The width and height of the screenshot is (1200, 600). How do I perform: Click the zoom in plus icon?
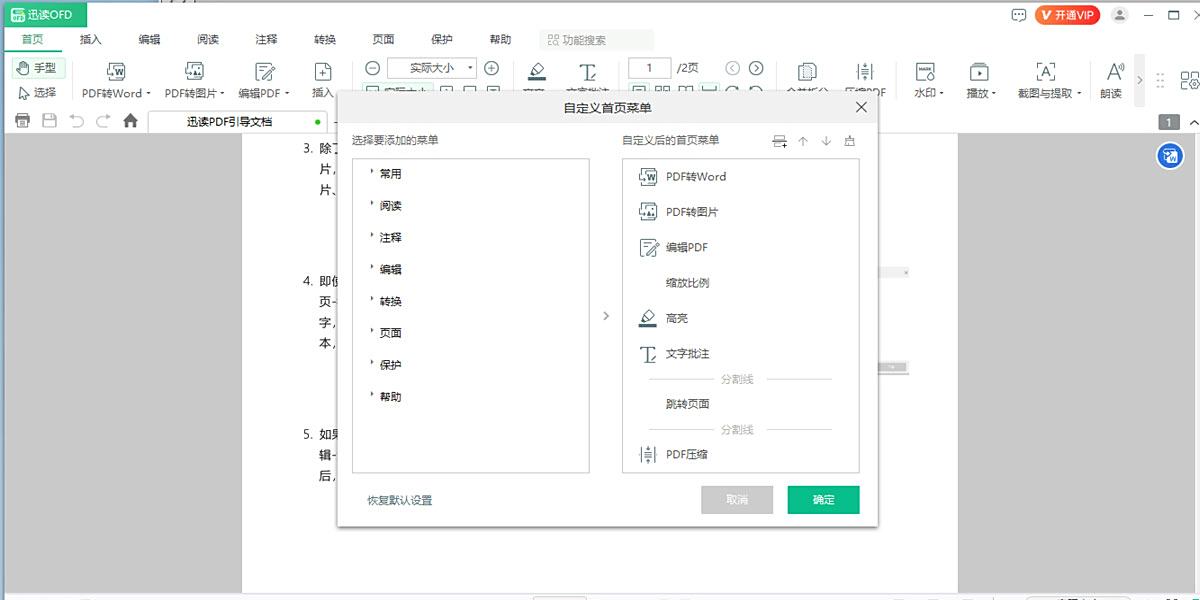(491, 68)
